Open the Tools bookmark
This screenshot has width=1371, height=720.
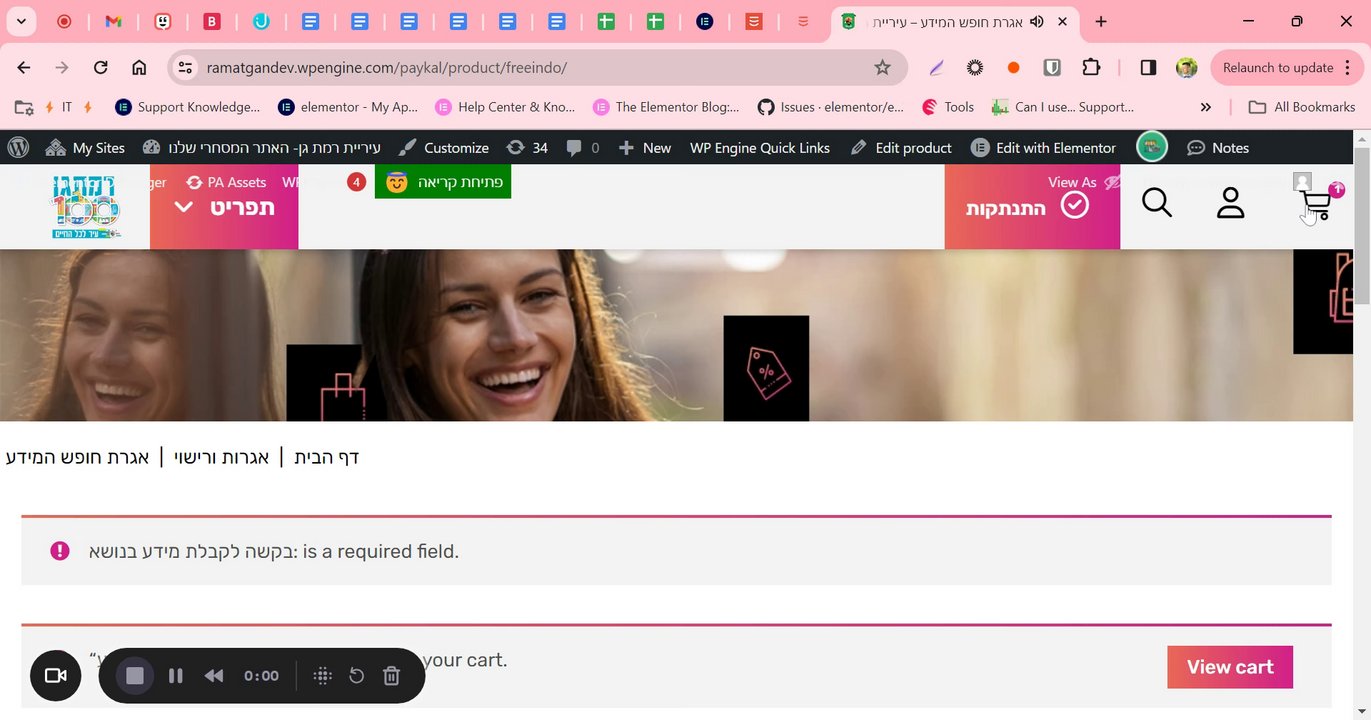tap(948, 107)
